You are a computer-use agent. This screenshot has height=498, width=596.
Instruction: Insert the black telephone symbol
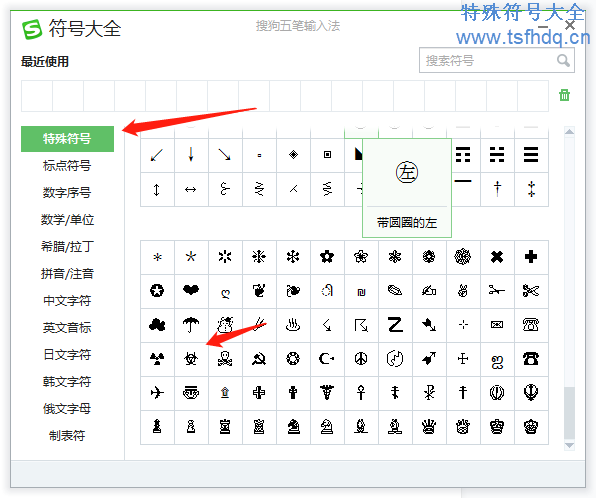pos(531,359)
